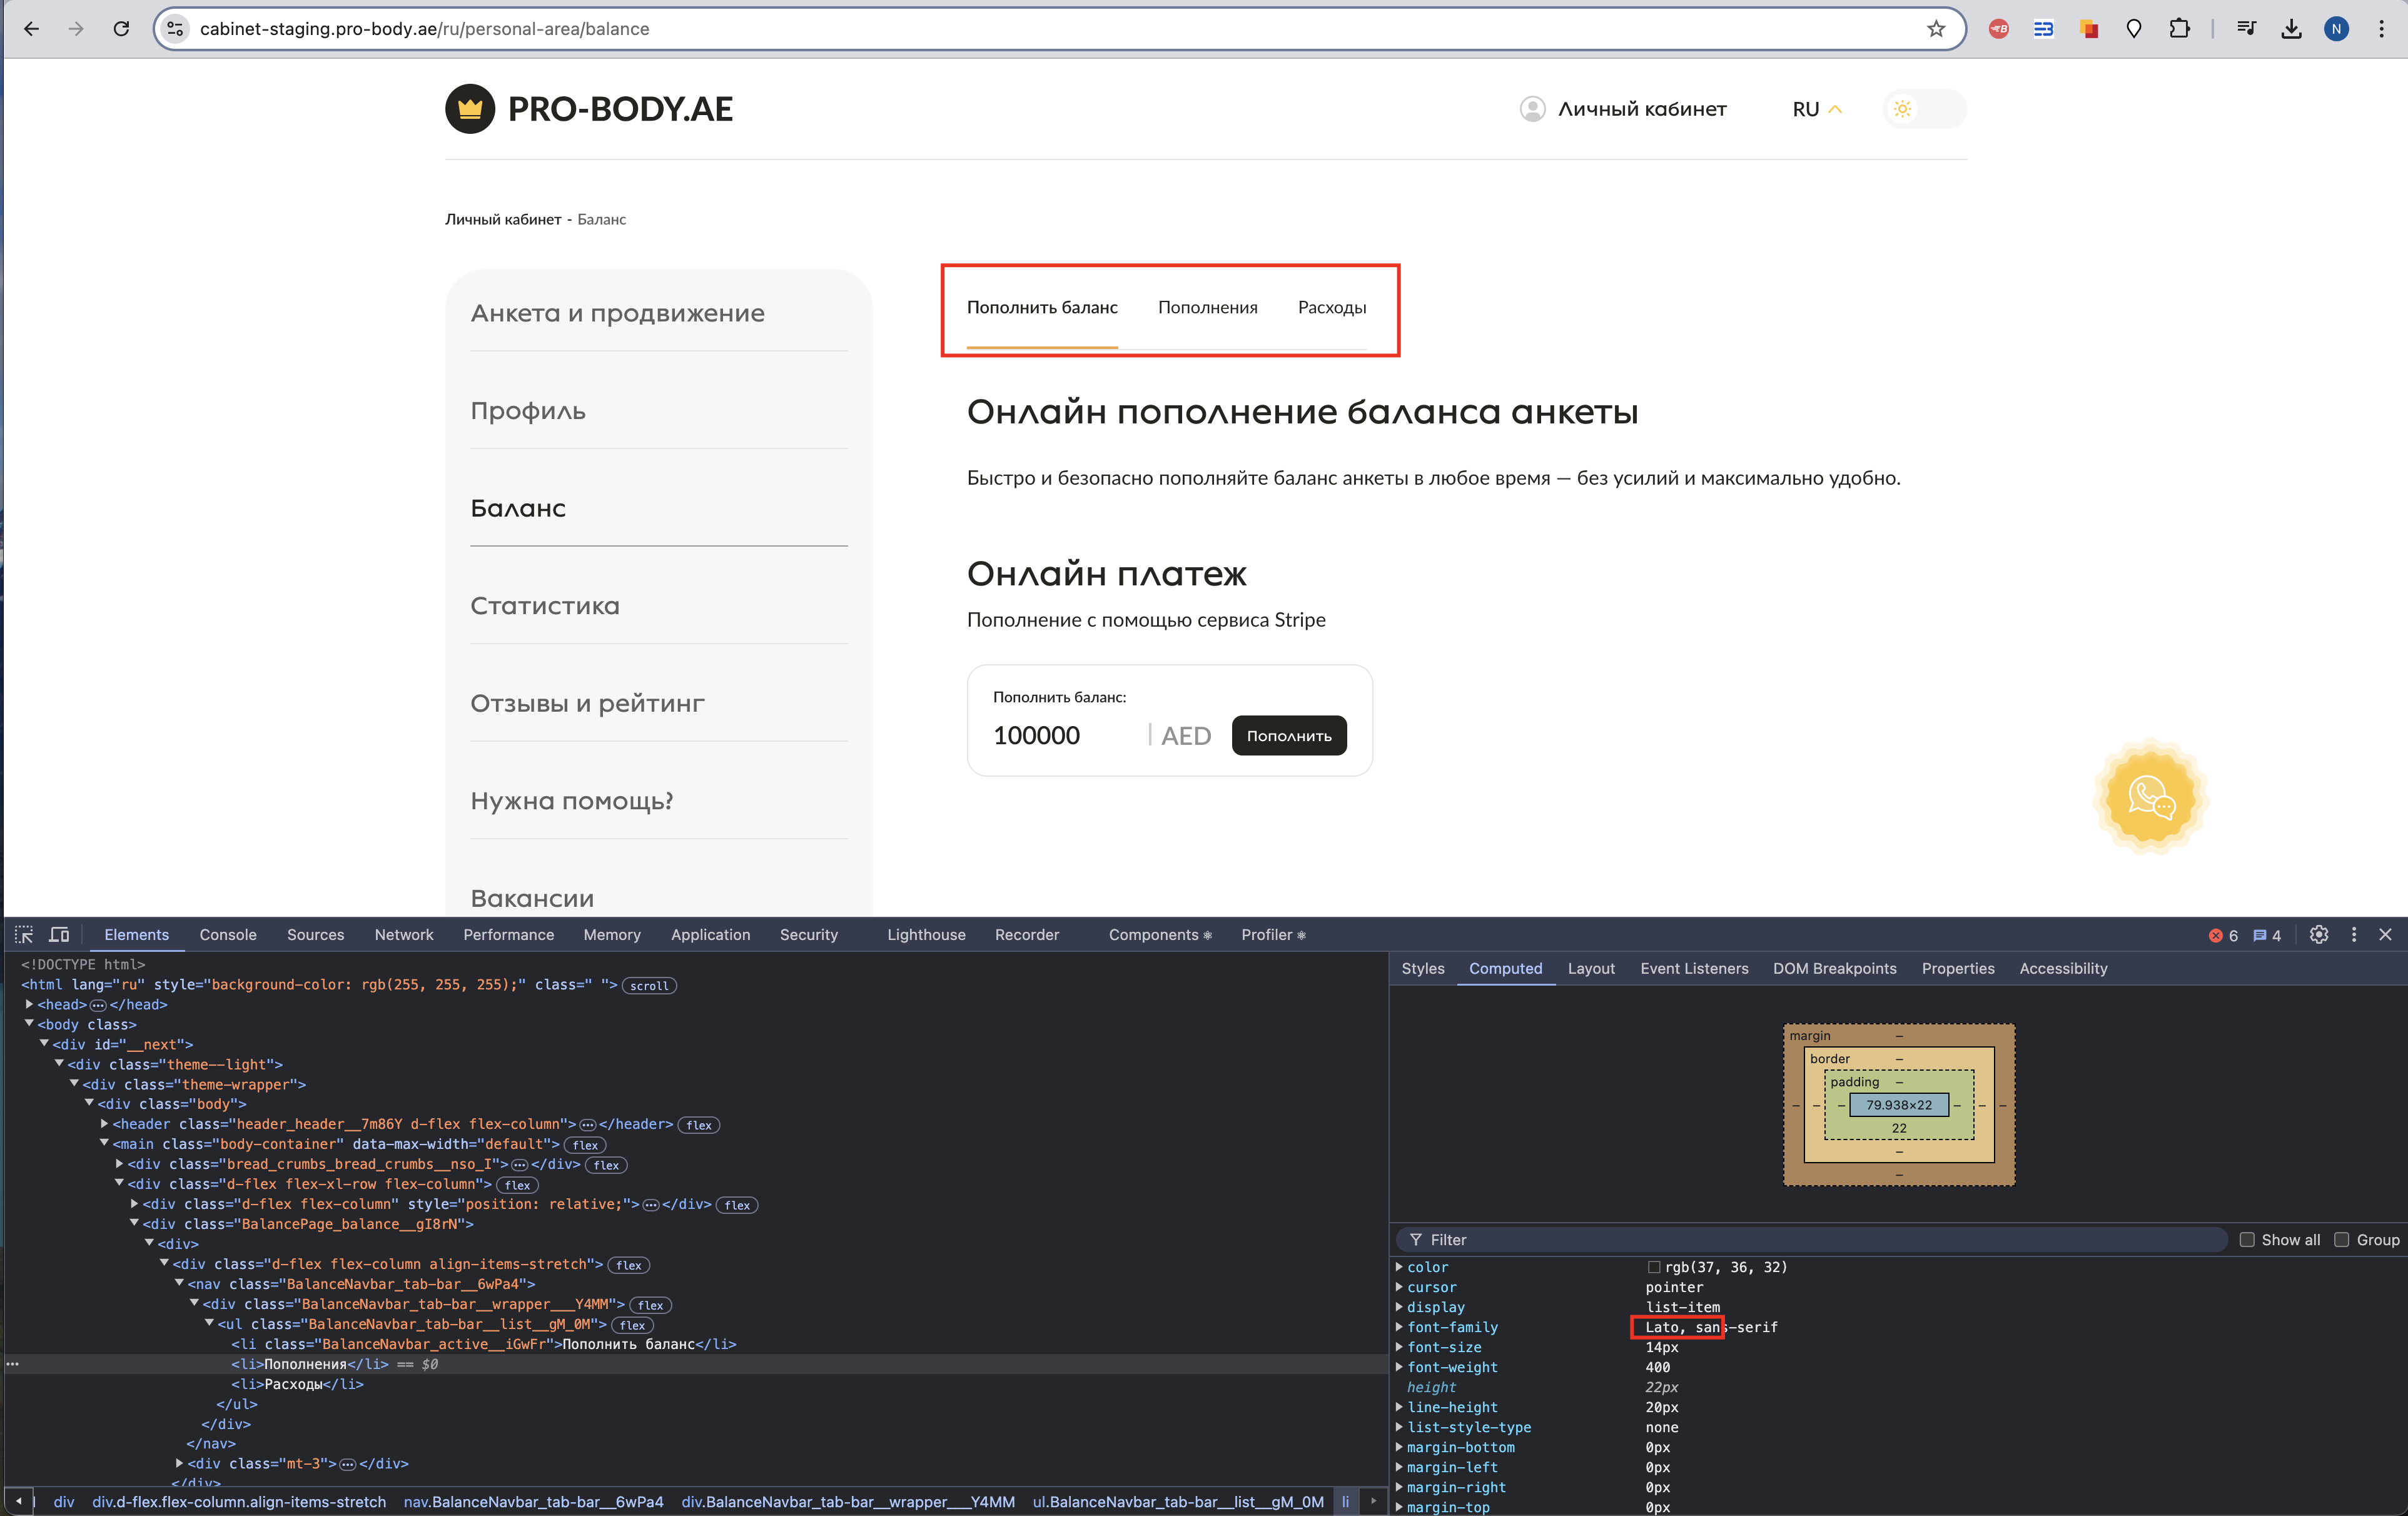Viewport: 2408px width, 1516px height.
Task: Expand the head element in the DOM tree
Action: [x=30, y=1004]
